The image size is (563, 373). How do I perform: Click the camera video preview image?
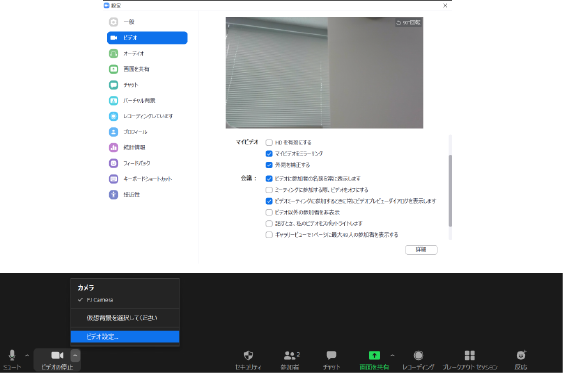[324, 73]
